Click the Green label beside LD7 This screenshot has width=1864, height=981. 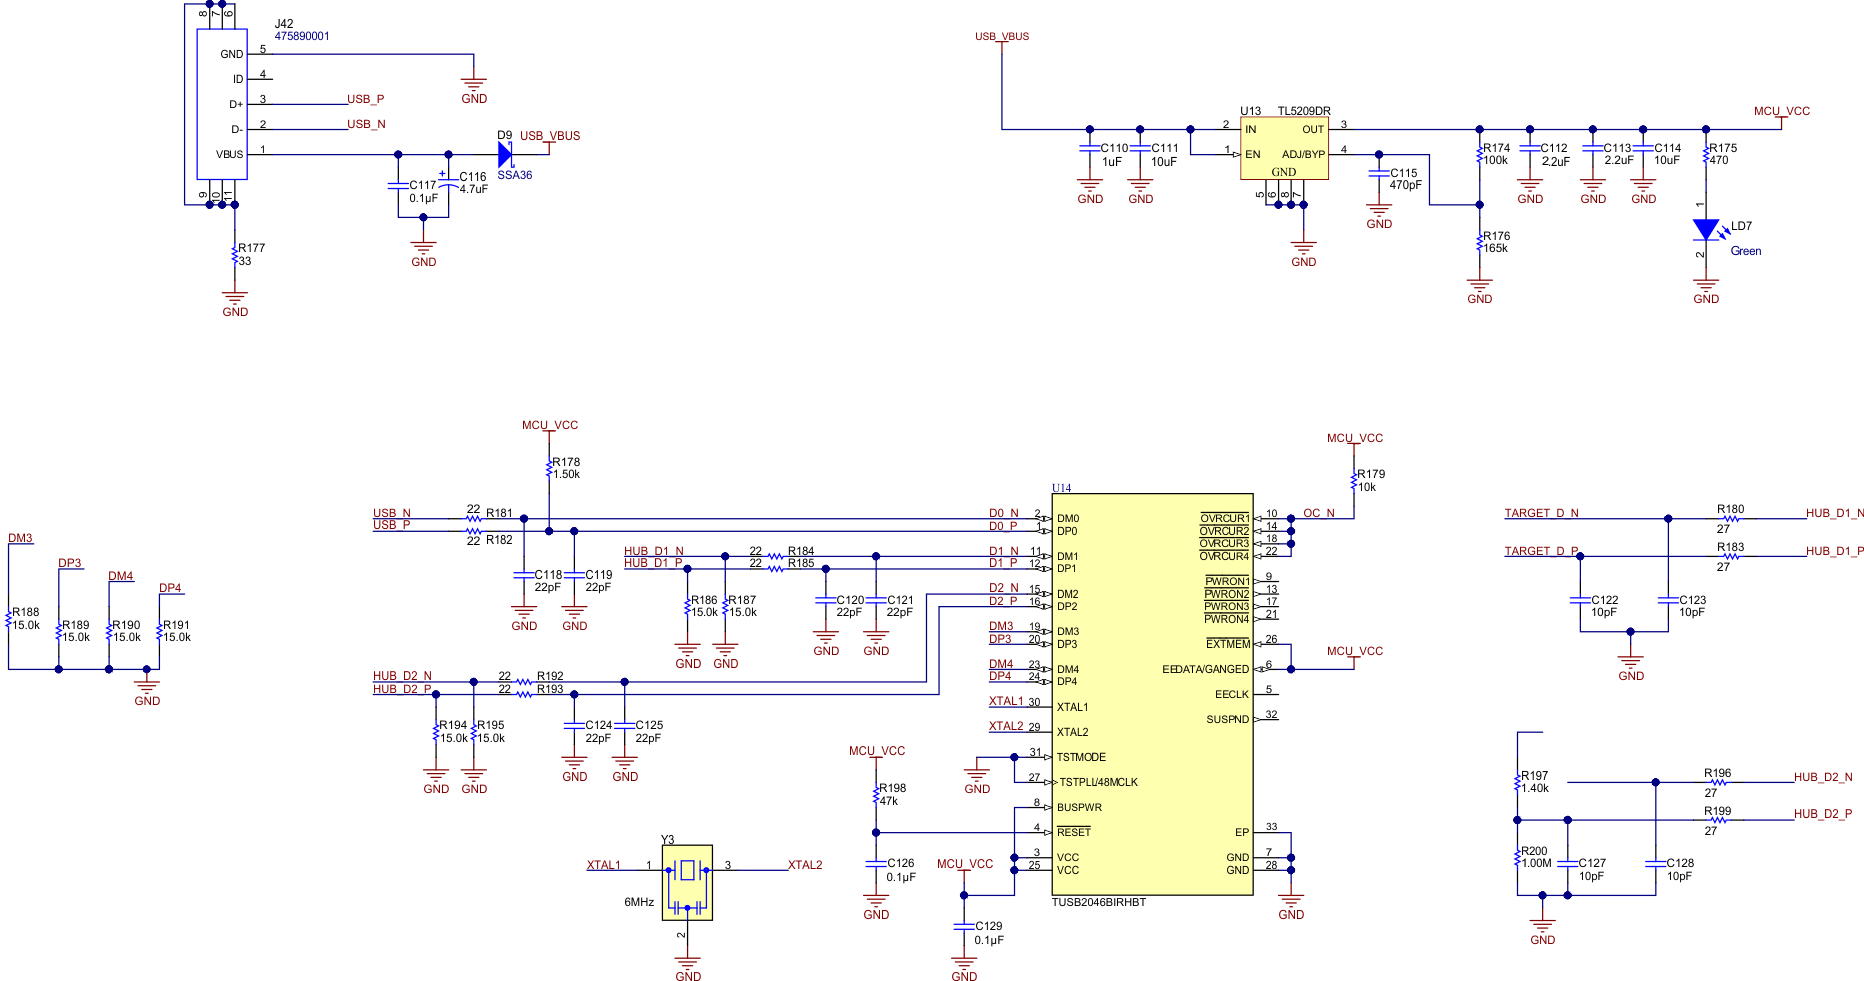pyautogui.click(x=1746, y=251)
